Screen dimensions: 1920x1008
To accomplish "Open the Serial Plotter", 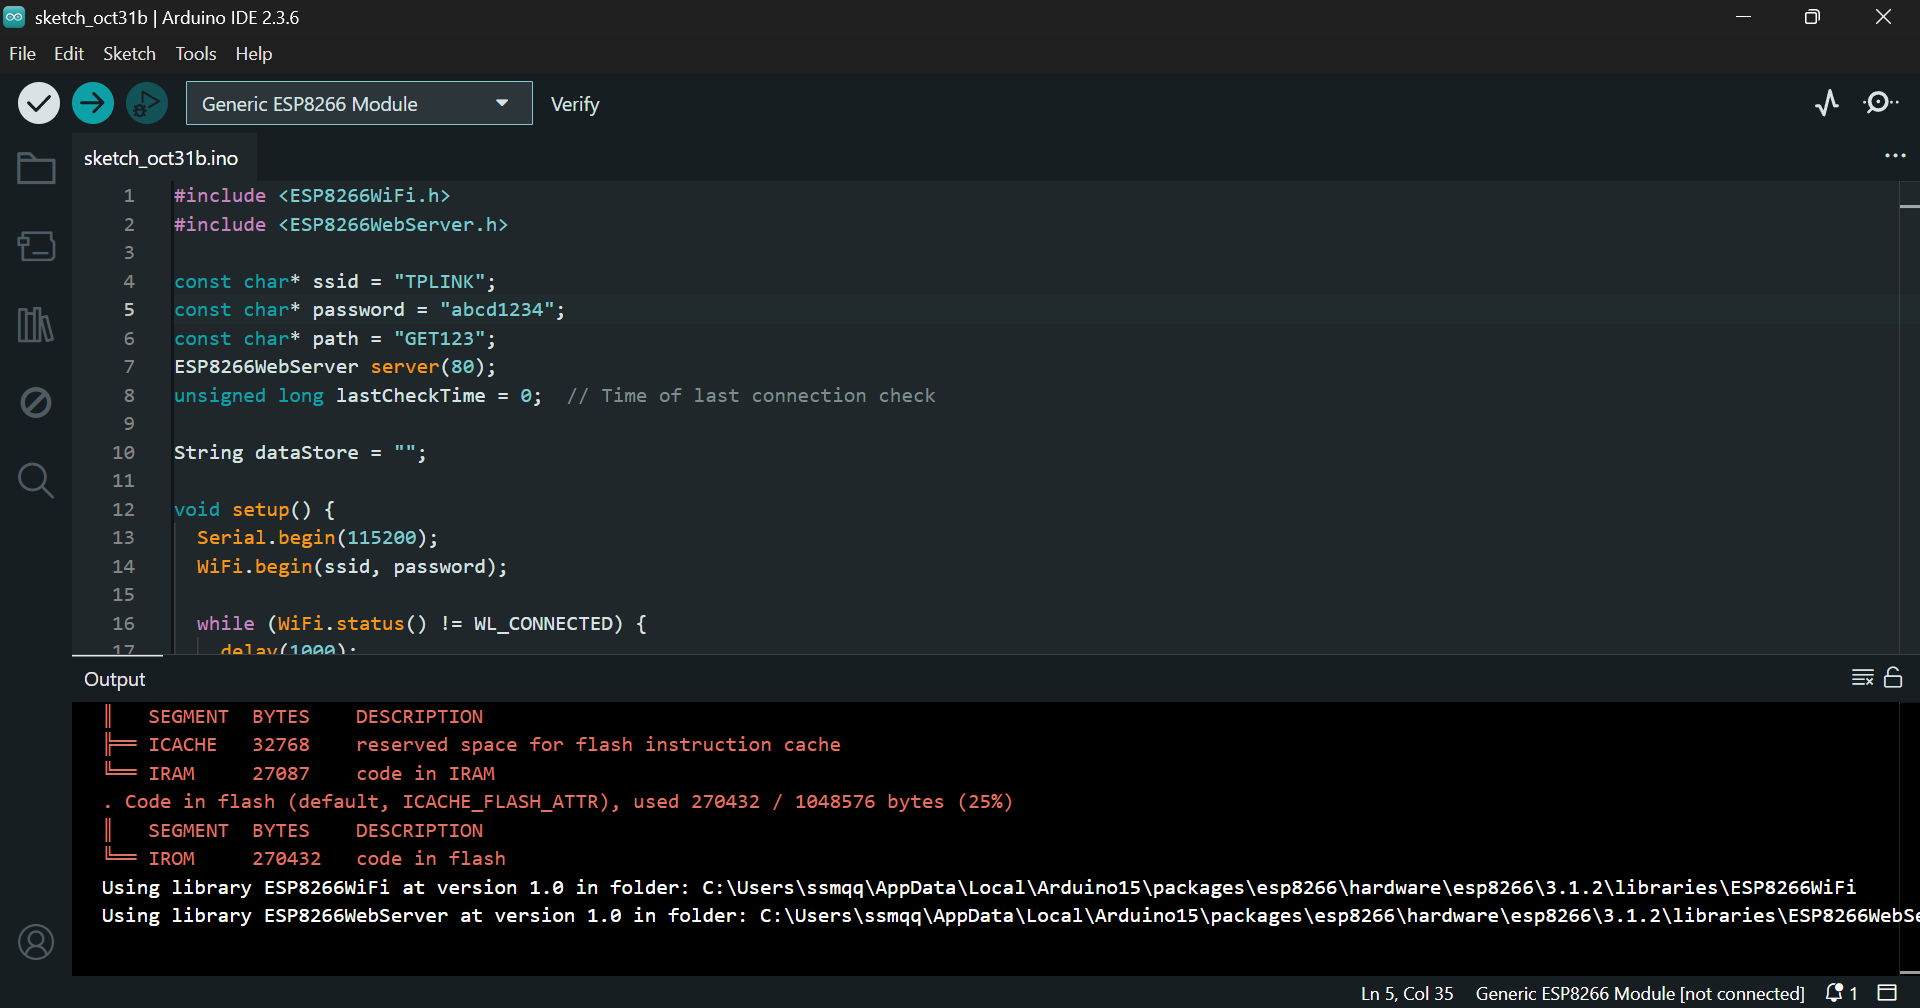I will (x=1827, y=103).
